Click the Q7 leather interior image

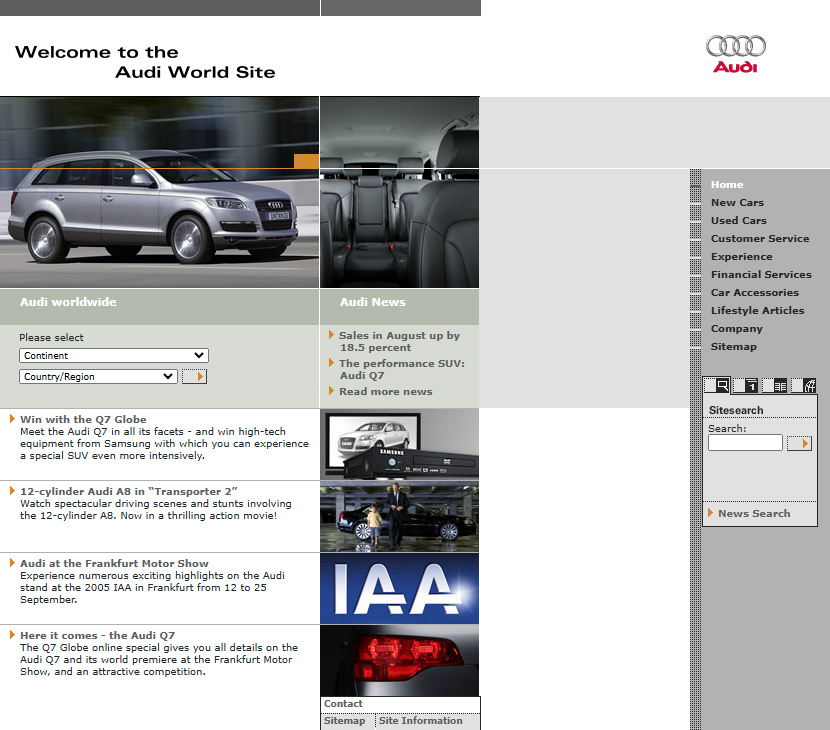[x=400, y=192]
